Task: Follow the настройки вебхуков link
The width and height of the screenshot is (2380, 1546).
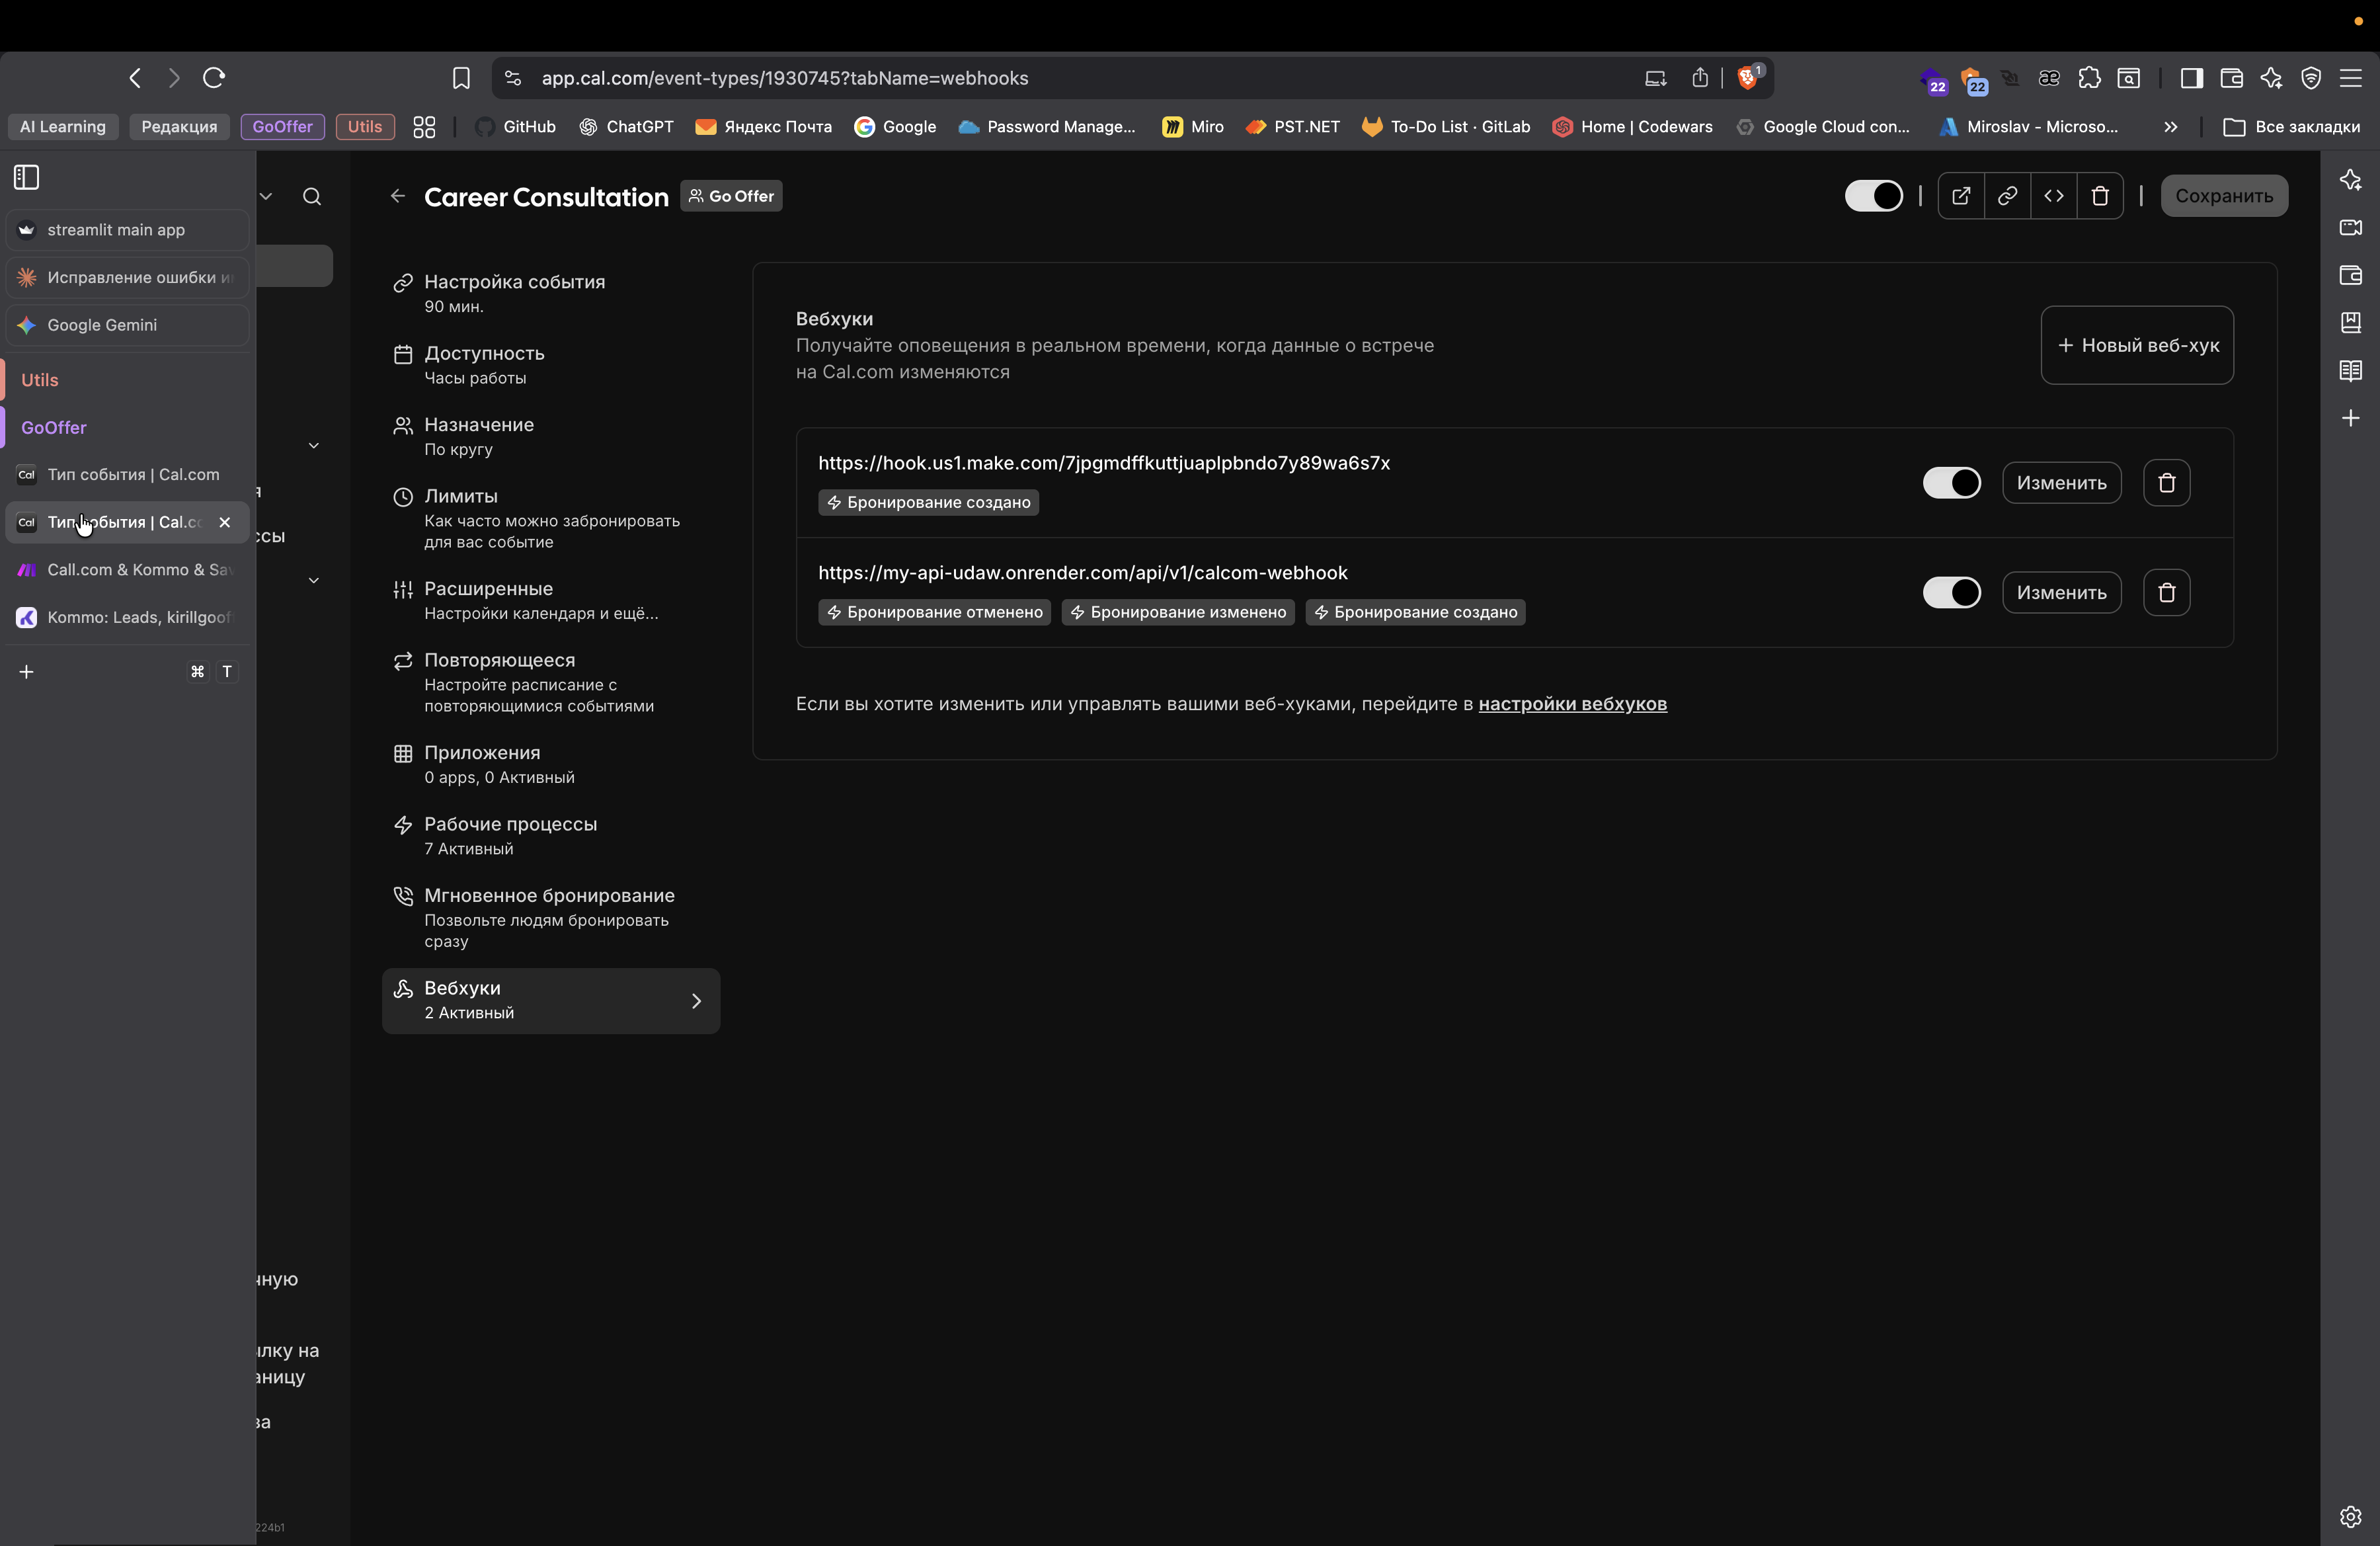Action: pyautogui.click(x=1572, y=704)
